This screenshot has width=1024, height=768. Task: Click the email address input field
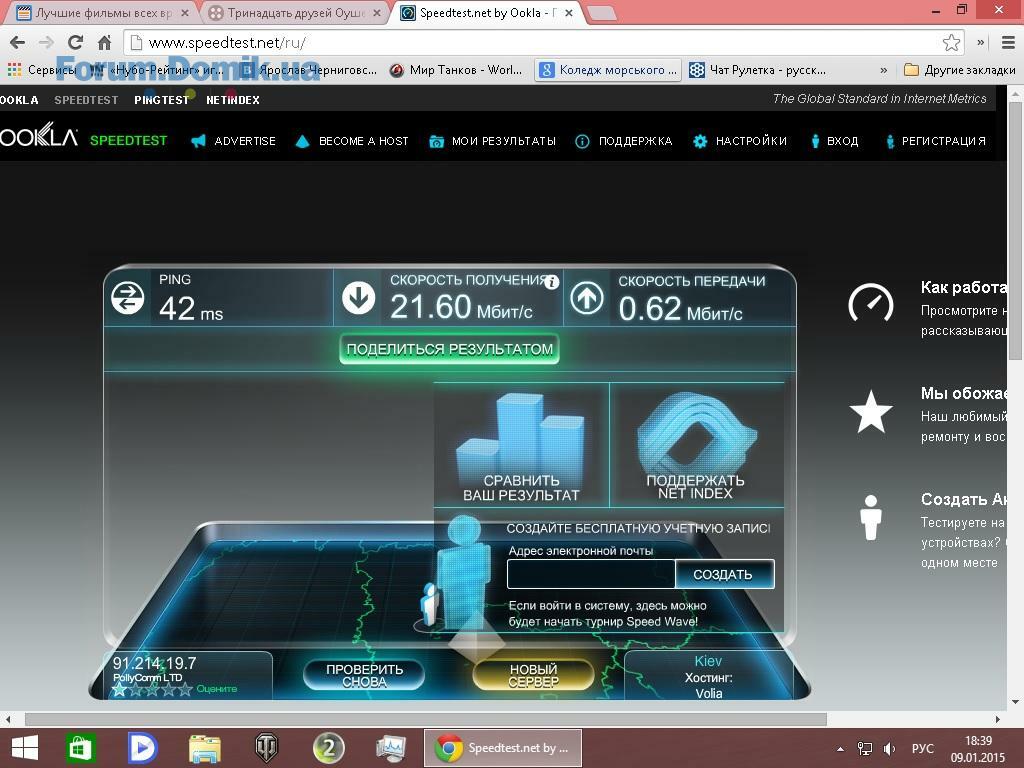[591, 575]
